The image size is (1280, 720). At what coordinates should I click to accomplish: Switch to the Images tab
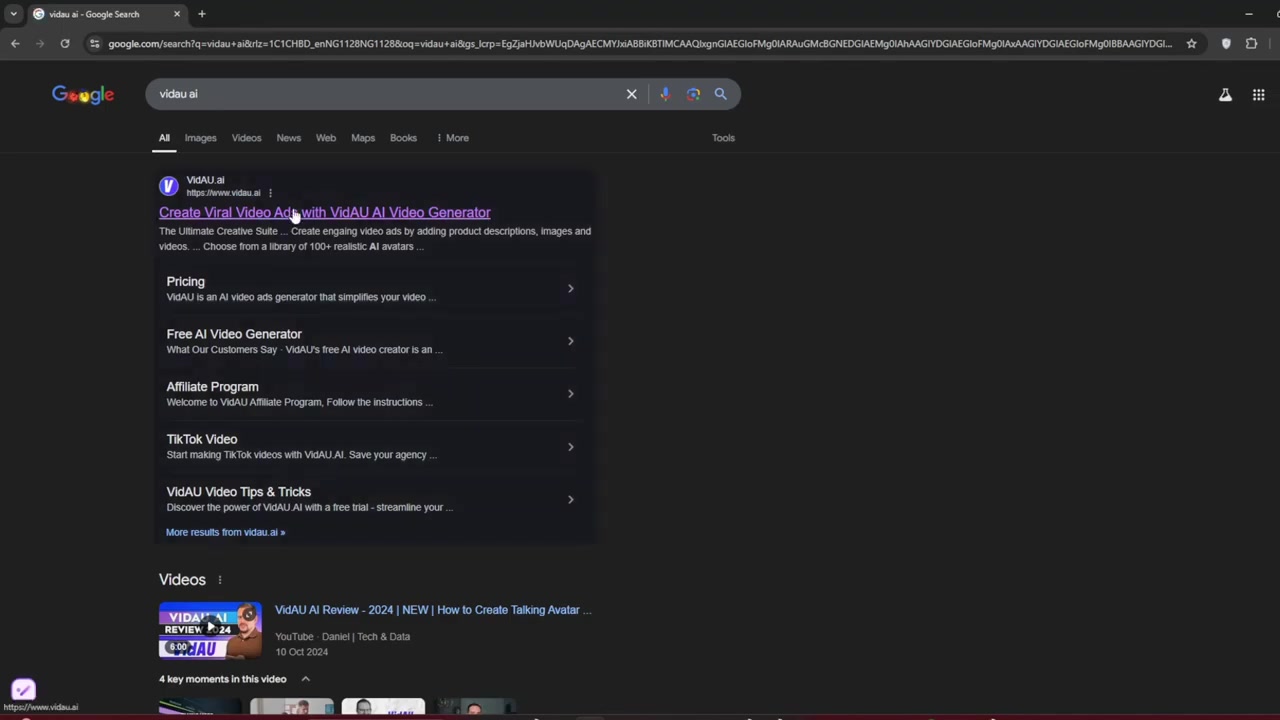[x=200, y=138]
